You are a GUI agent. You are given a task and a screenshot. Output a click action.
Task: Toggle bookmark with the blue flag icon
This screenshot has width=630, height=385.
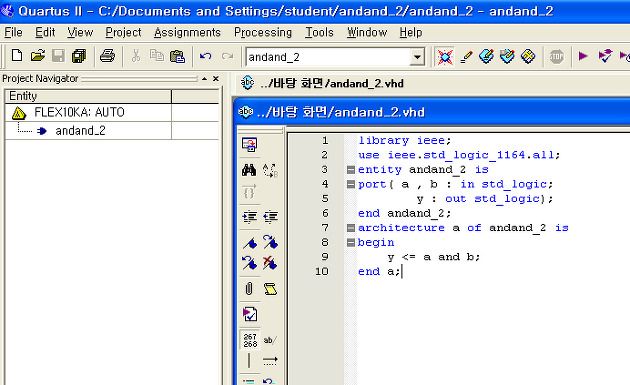(x=250, y=243)
